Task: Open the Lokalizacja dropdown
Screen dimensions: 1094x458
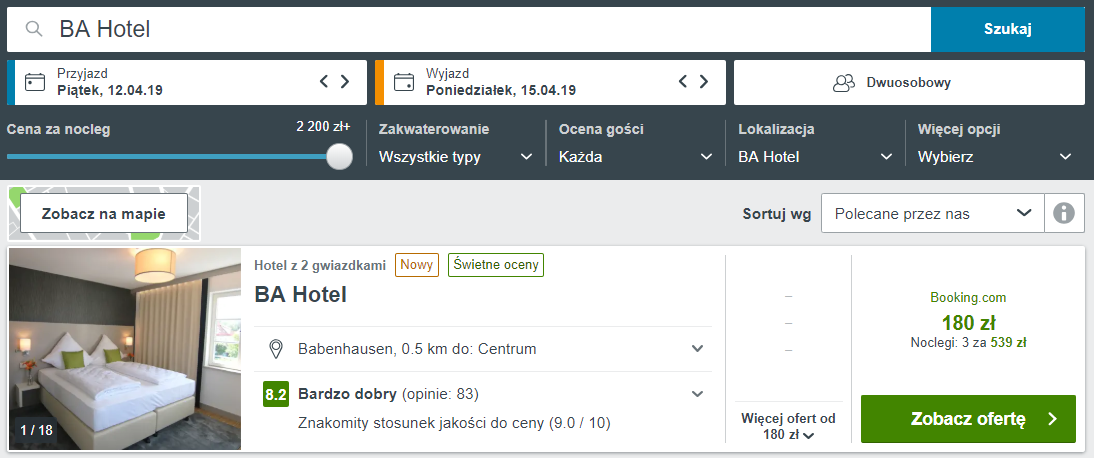Action: 815,157
